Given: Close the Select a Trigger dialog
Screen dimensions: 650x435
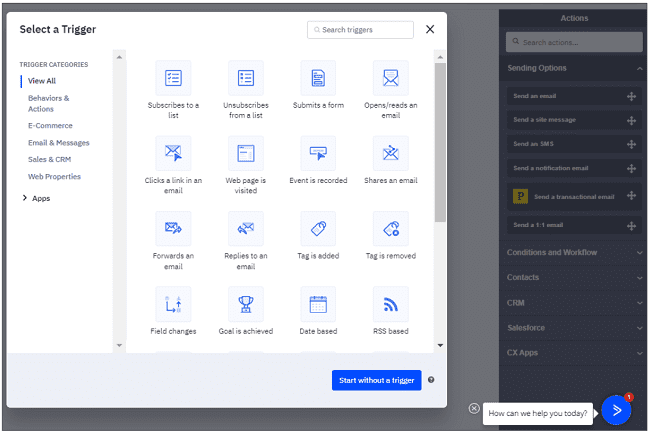Looking at the screenshot, I should (430, 30).
